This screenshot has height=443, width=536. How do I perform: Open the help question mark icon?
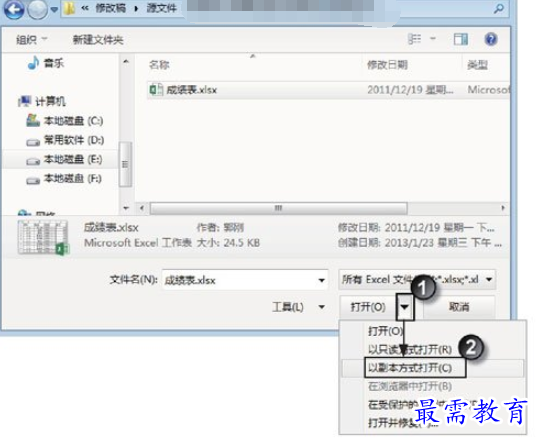491,39
